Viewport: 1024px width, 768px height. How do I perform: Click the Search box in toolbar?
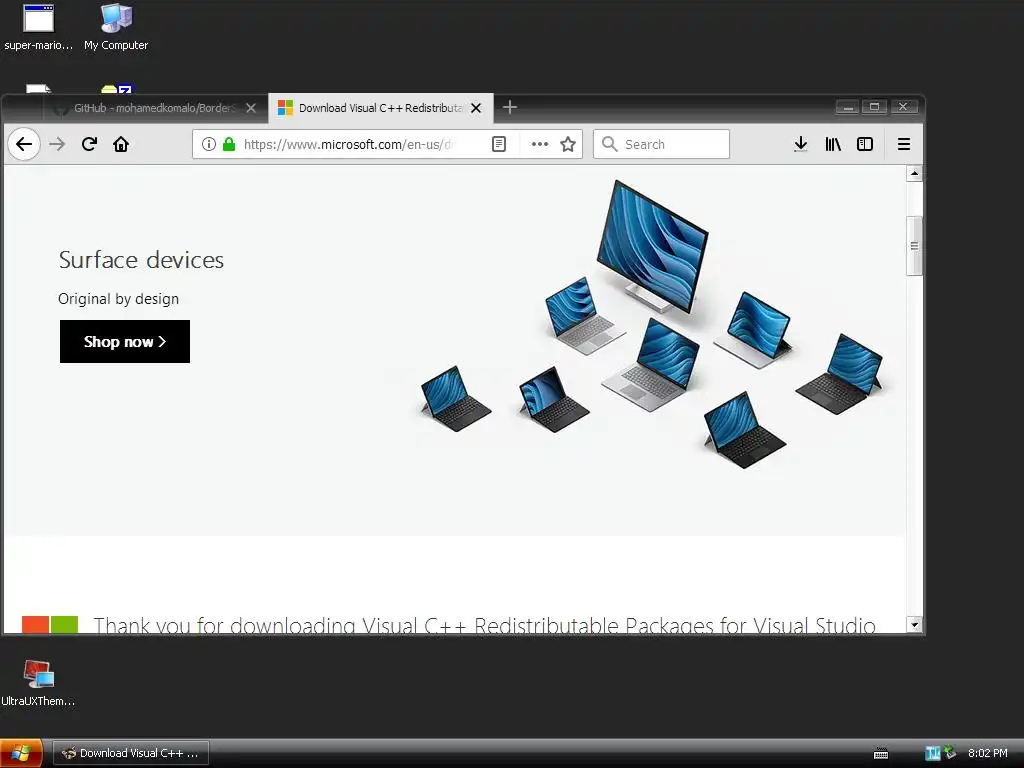662,144
